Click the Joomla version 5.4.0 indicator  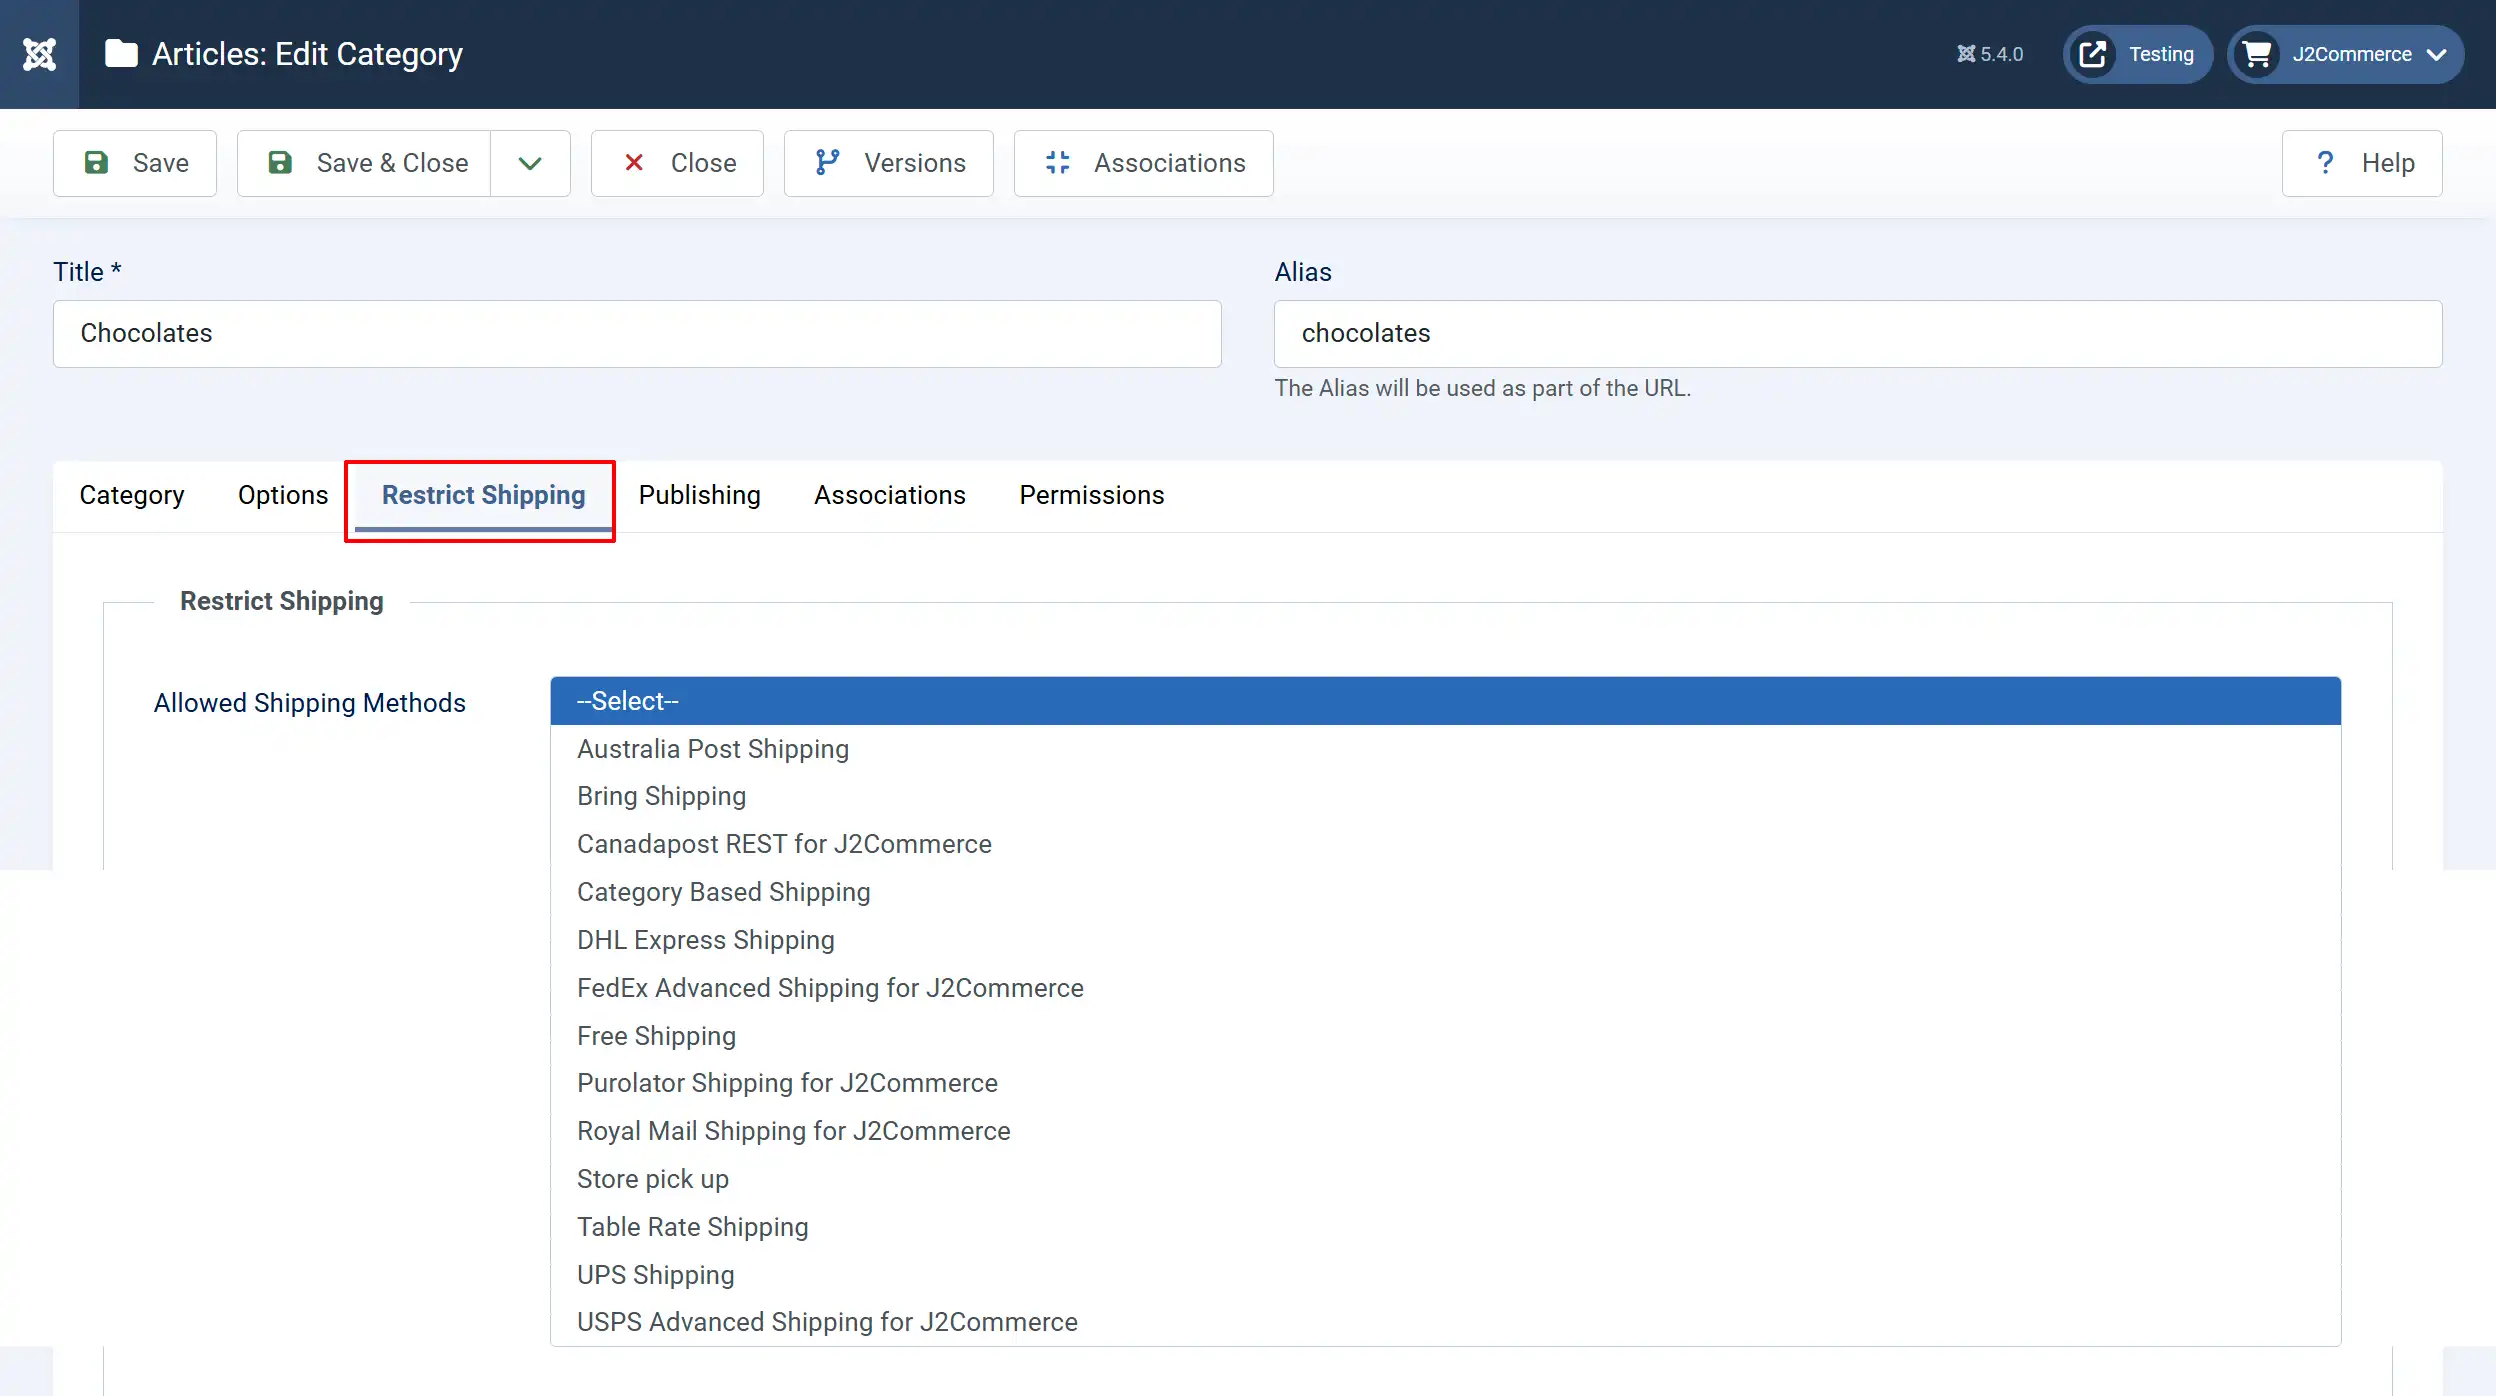point(1990,54)
